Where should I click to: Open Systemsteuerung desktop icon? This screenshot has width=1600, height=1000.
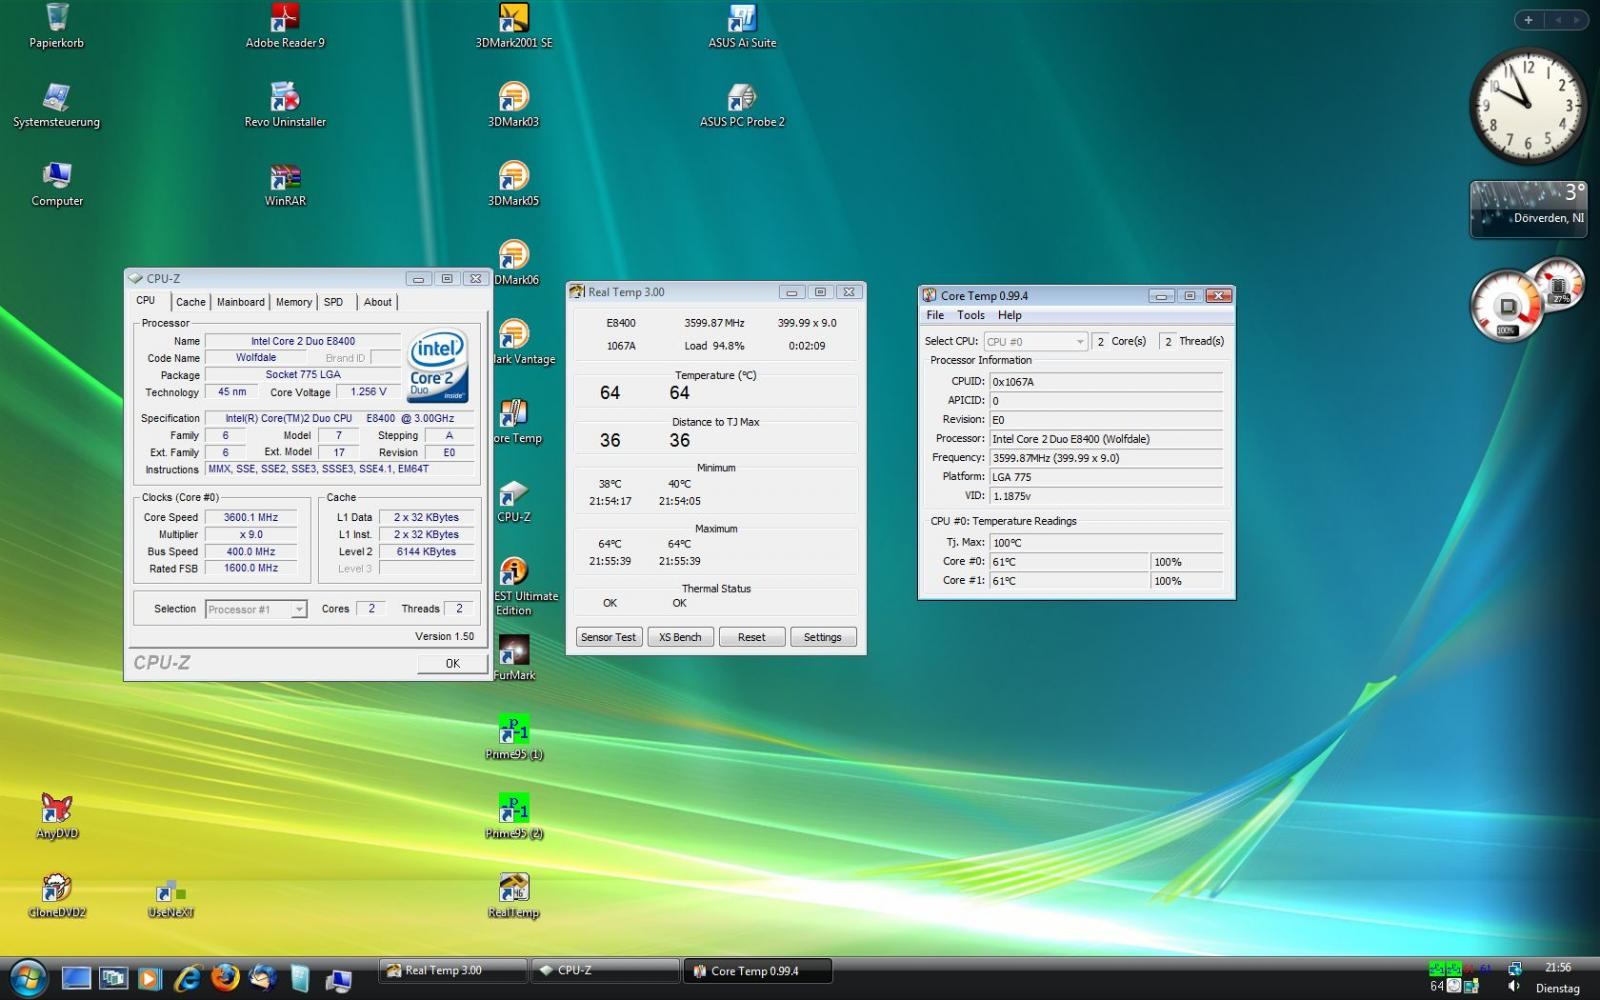57,105
